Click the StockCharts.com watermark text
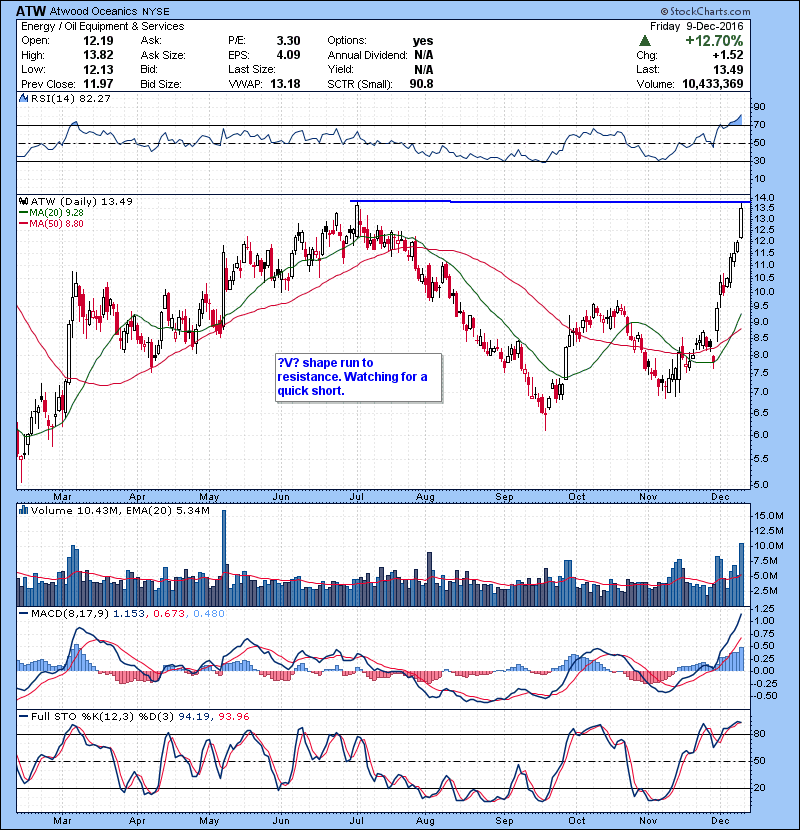The image size is (800, 830). [705, 11]
